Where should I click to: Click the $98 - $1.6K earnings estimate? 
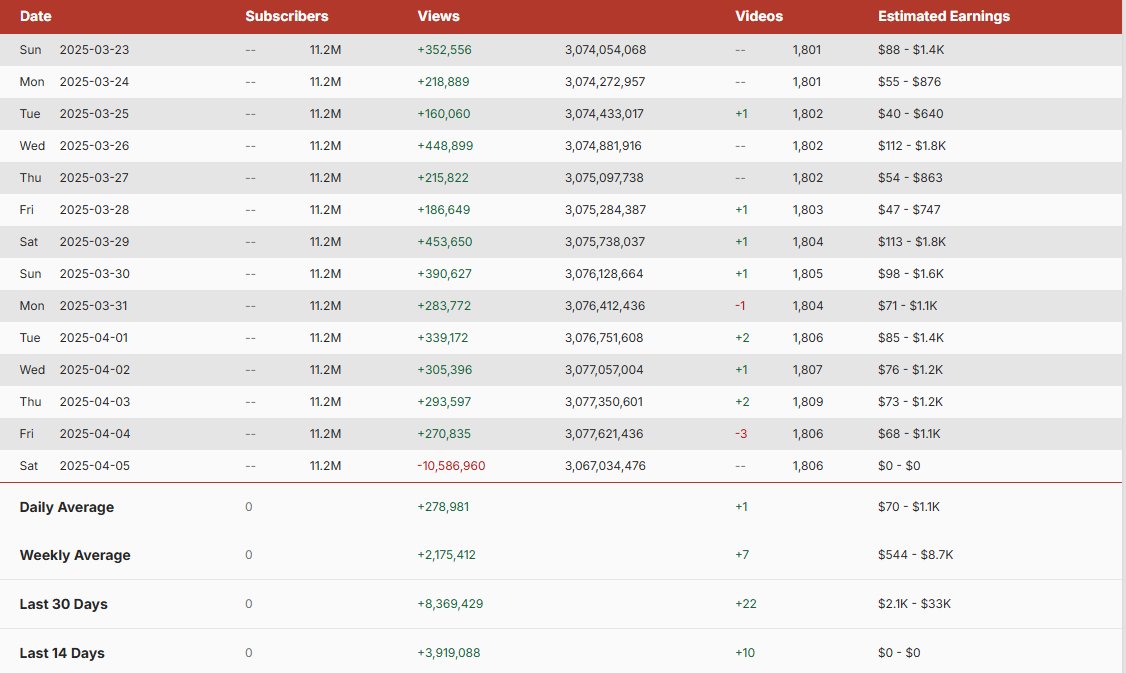click(911, 274)
